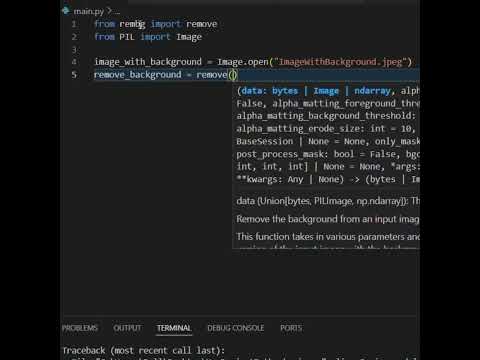Click the "imageWithBackground.jpeg" string
Screen dimensions: 480x360
(x=341, y=62)
